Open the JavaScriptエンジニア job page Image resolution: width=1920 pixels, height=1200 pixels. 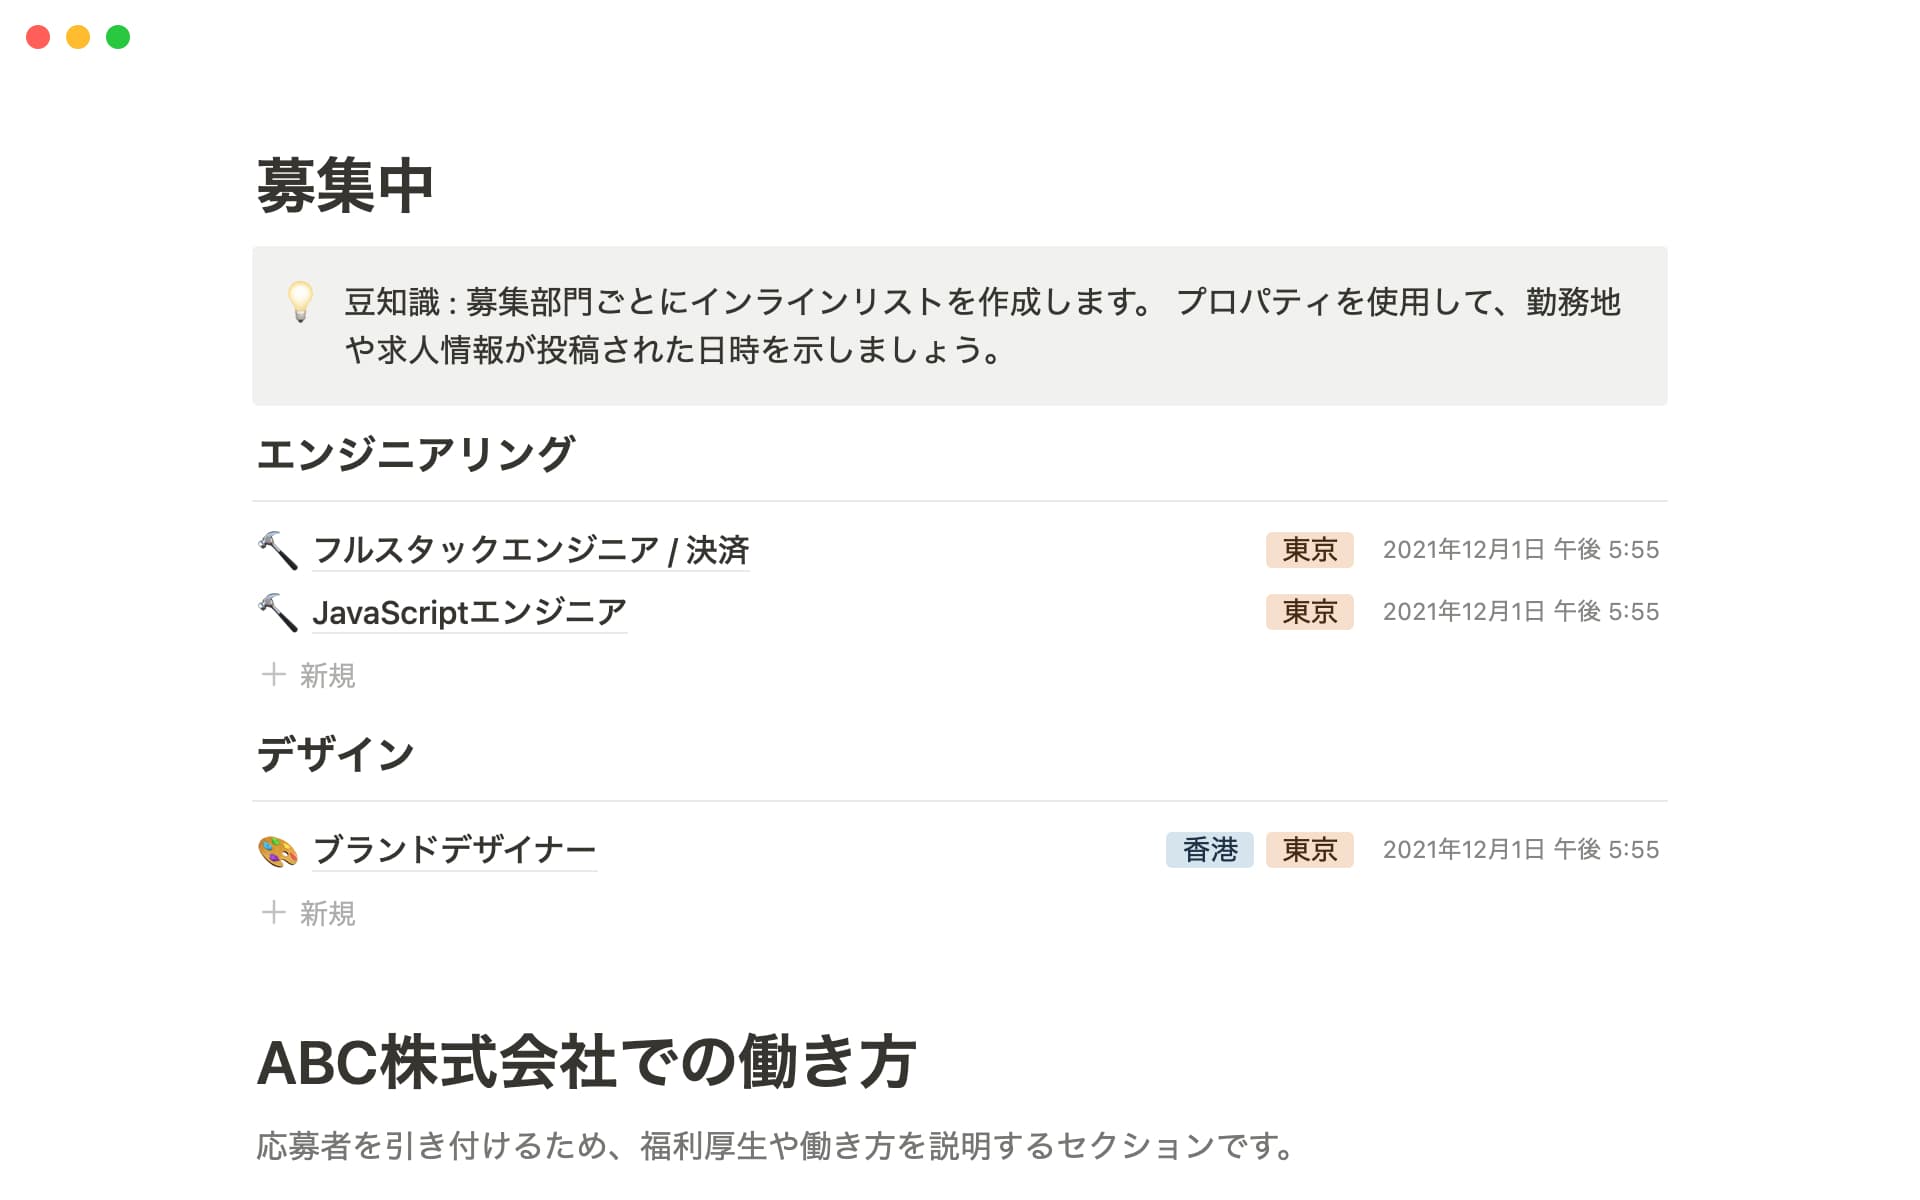tap(469, 612)
